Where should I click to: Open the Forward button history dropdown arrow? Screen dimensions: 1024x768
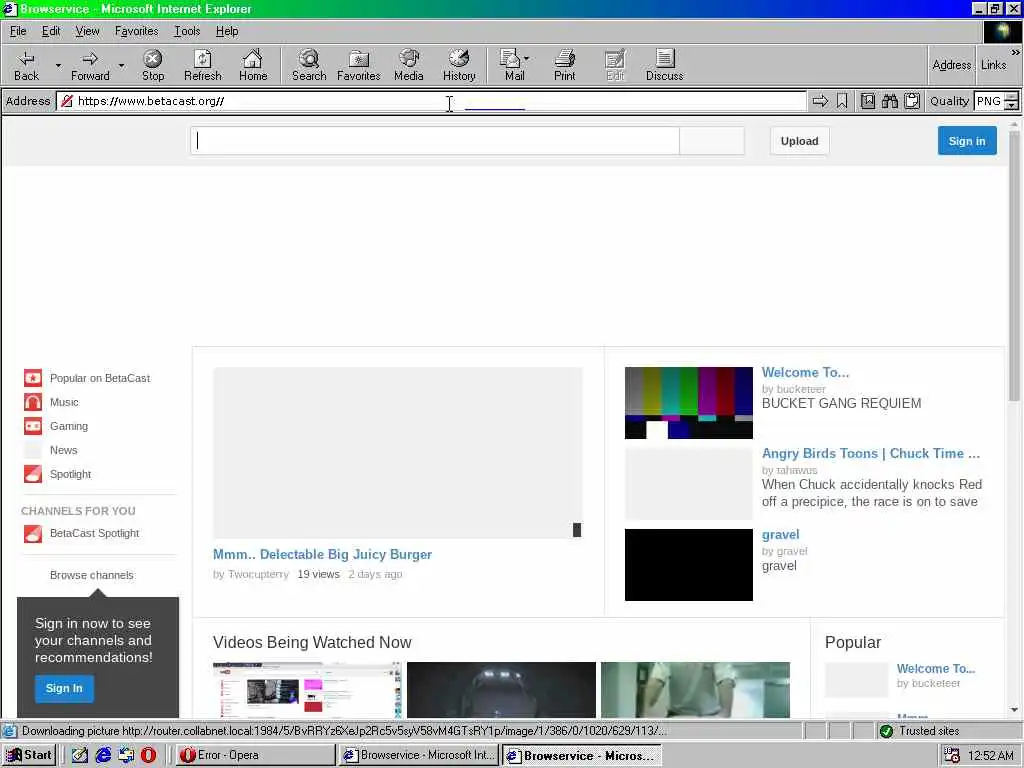coord(121,65)
